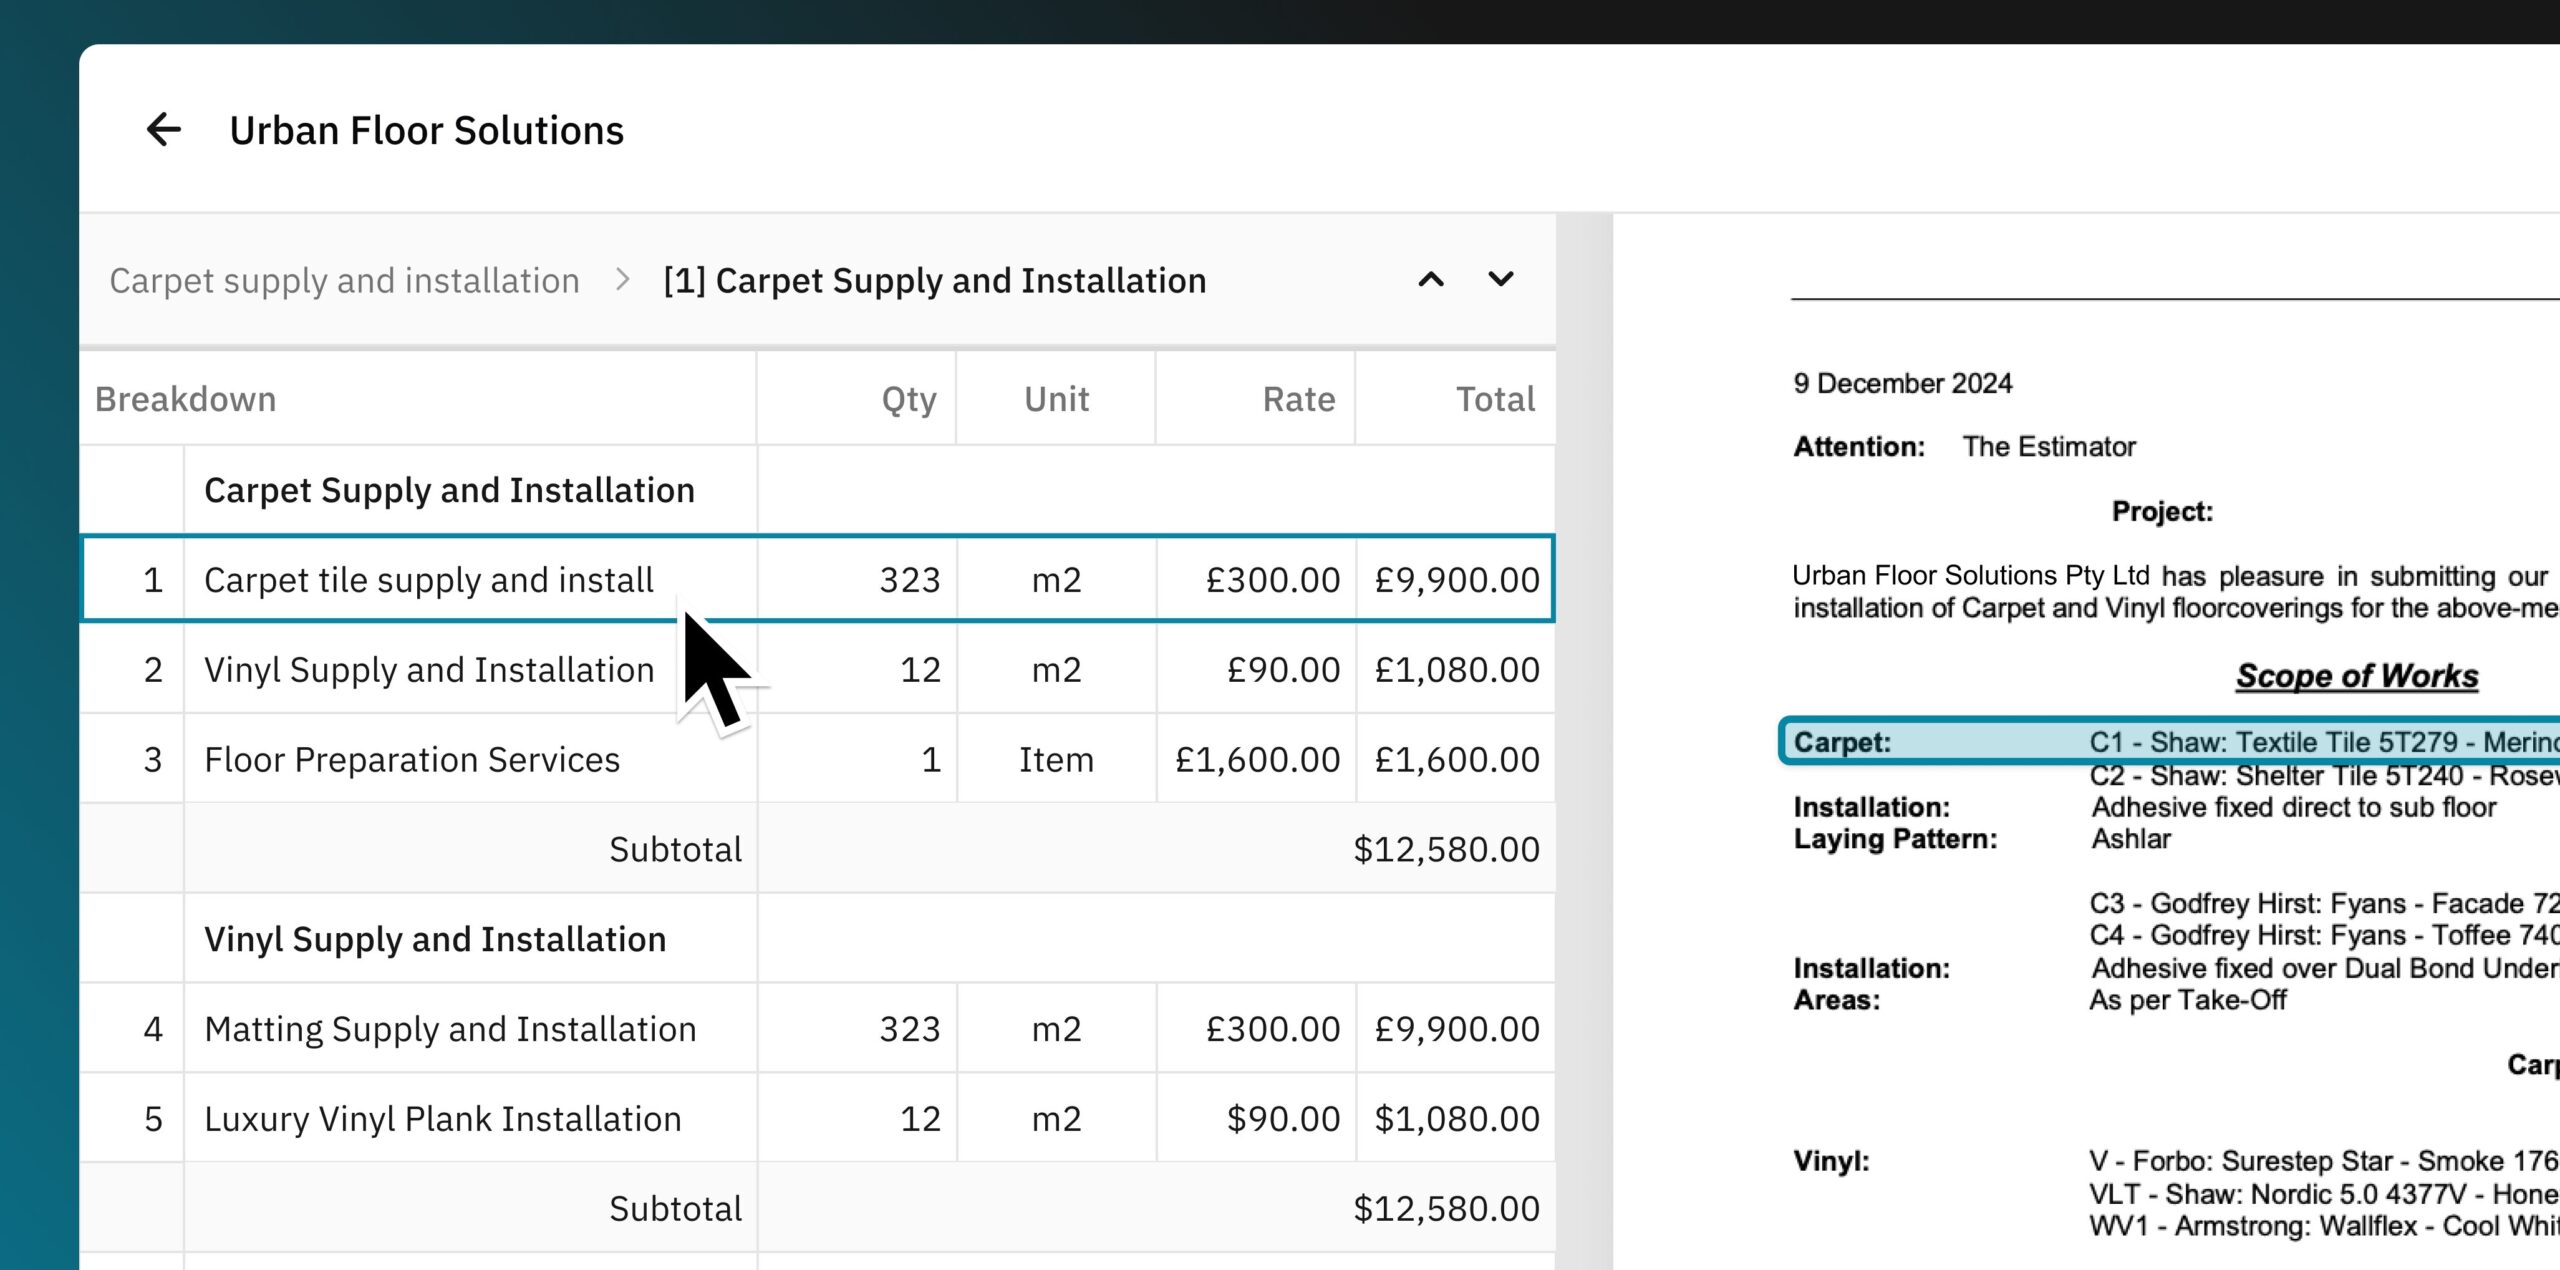Navigate to previous item with the up chevron
The image size is (2560, 1270).
point(1430,280)
